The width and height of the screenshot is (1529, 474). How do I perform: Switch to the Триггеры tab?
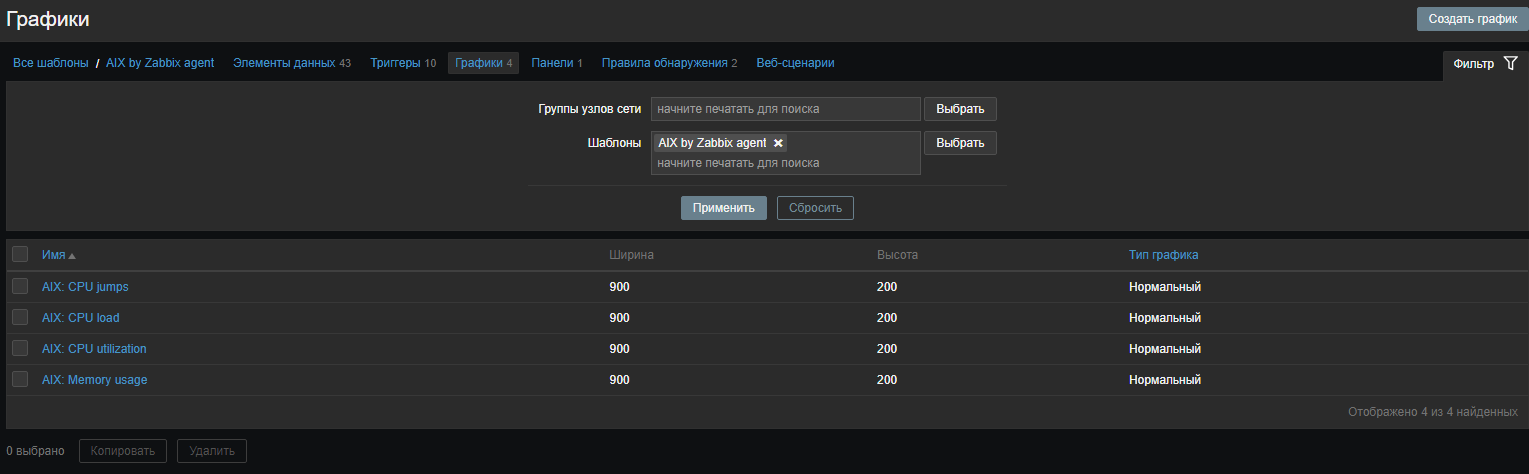click(x=395, y=63)
